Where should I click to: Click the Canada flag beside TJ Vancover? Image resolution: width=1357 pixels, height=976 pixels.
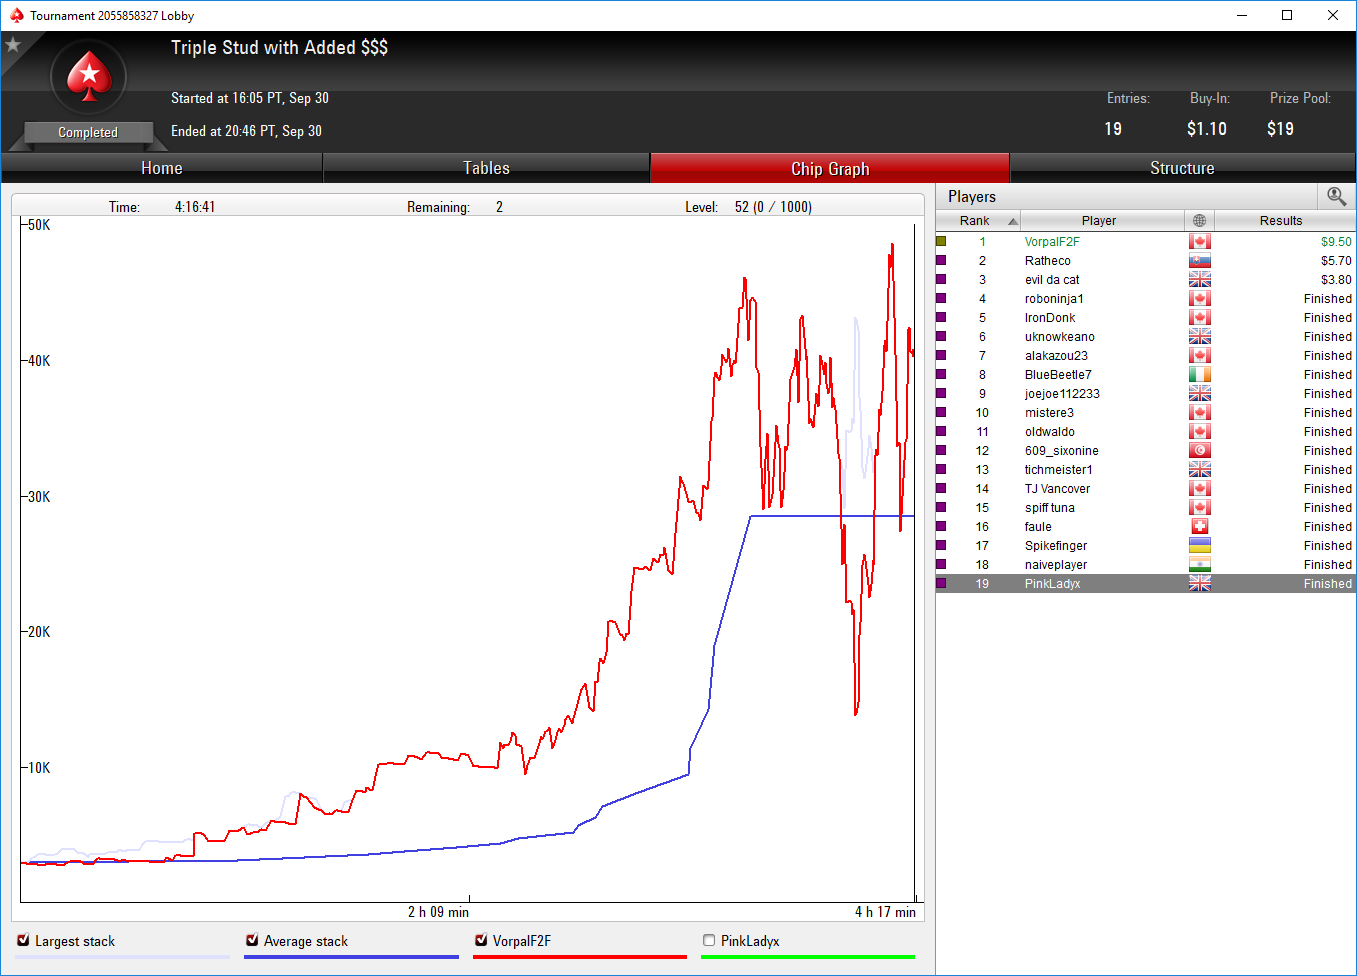click(x=1200, y=488)
